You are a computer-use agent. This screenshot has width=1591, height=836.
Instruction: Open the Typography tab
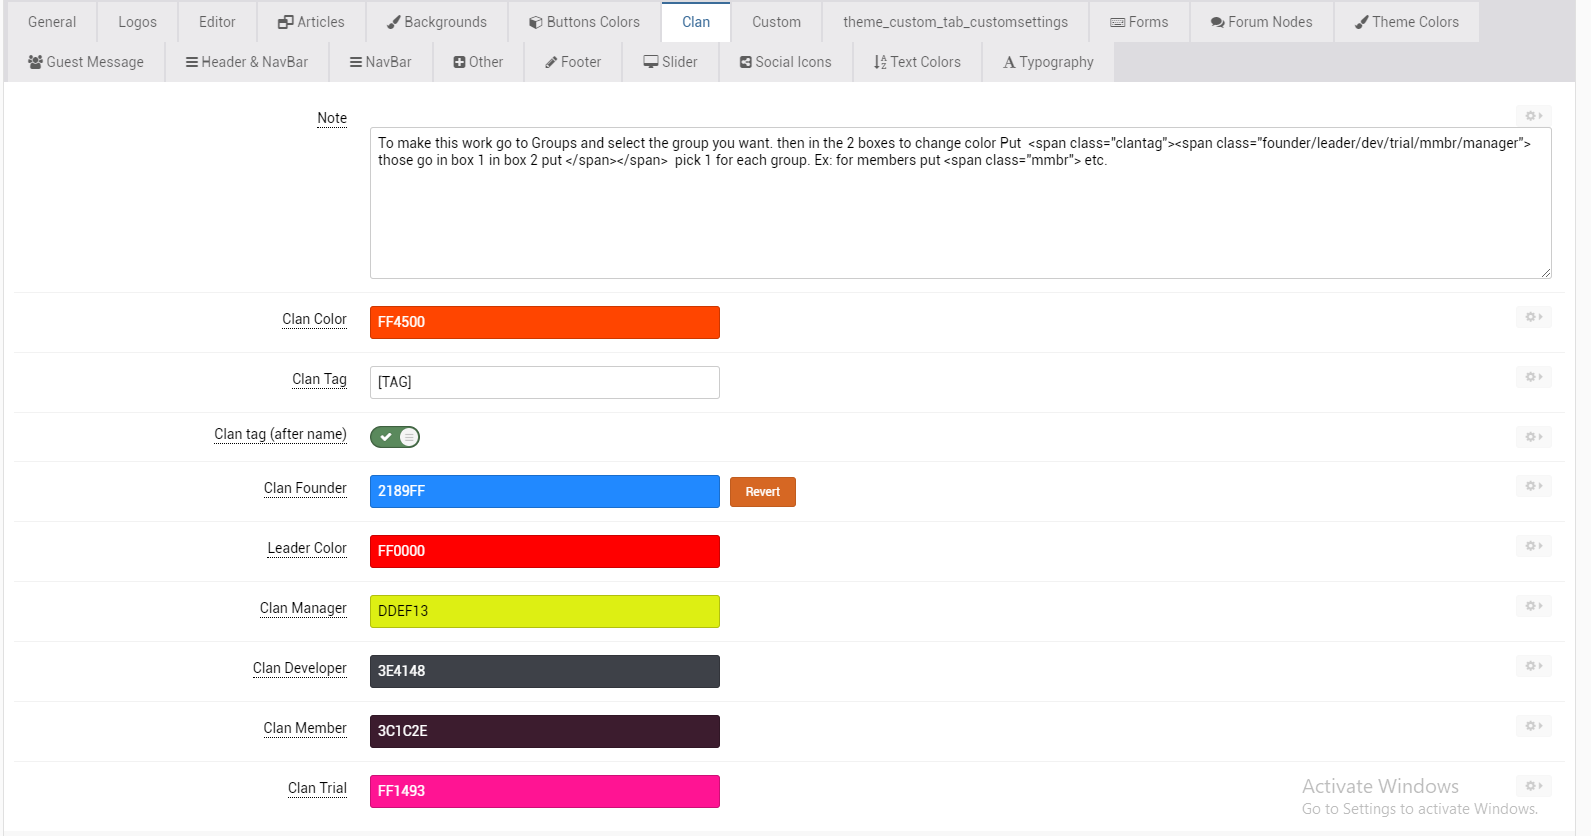point(1048,62)
